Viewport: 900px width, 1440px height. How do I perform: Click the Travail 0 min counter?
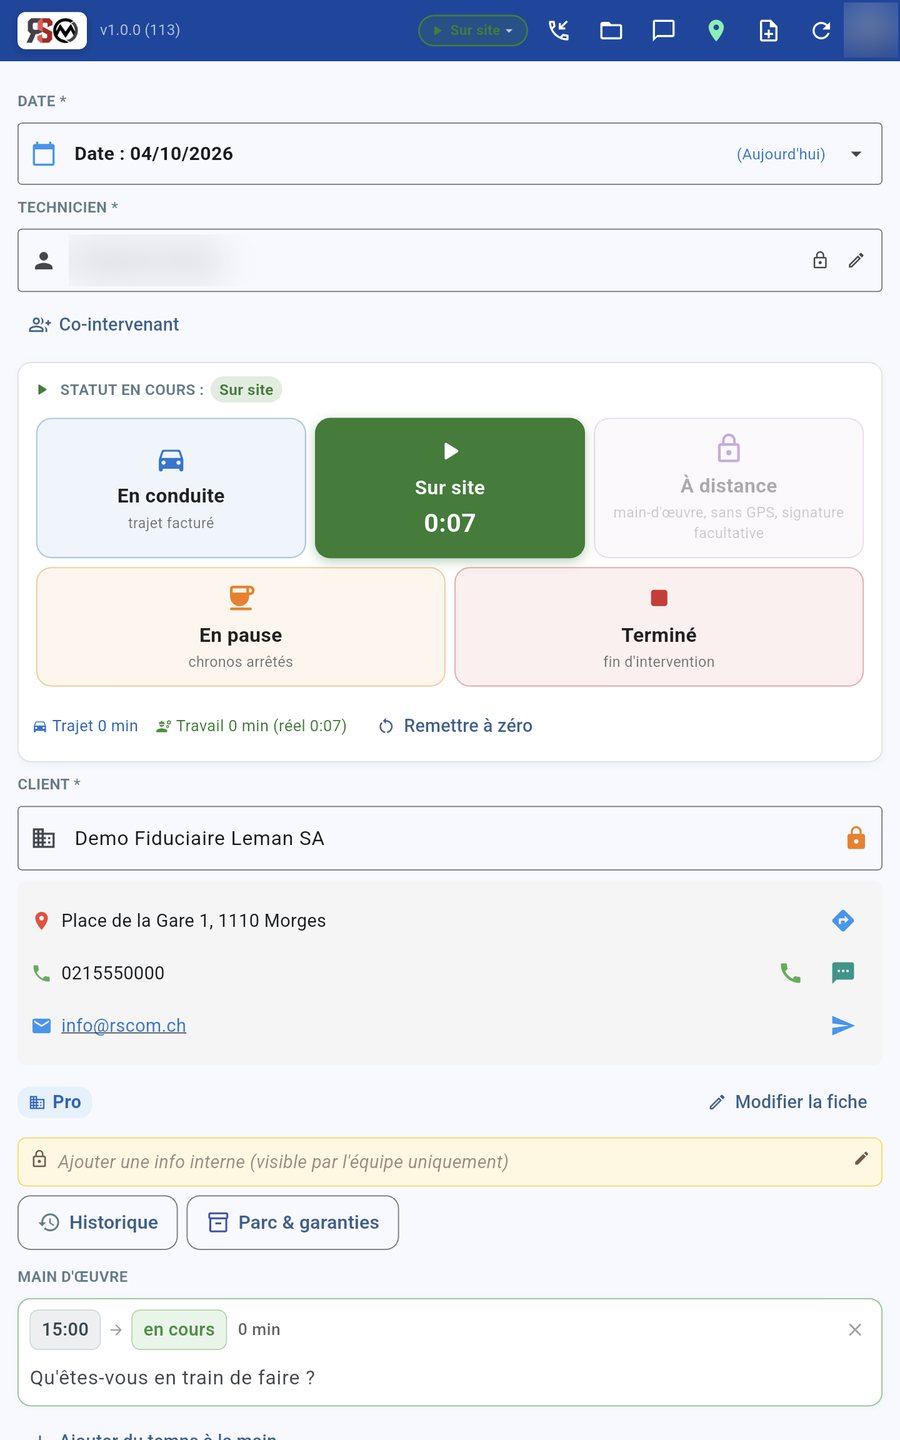pyautogui.click(x=251, y=726)
